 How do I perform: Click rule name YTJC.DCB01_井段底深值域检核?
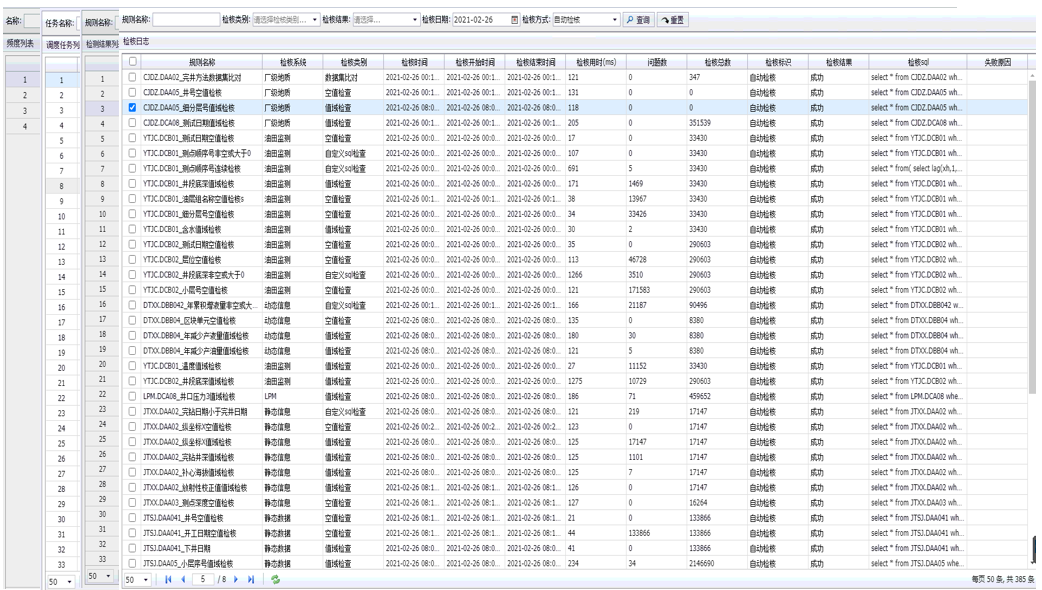coord(189,184)
